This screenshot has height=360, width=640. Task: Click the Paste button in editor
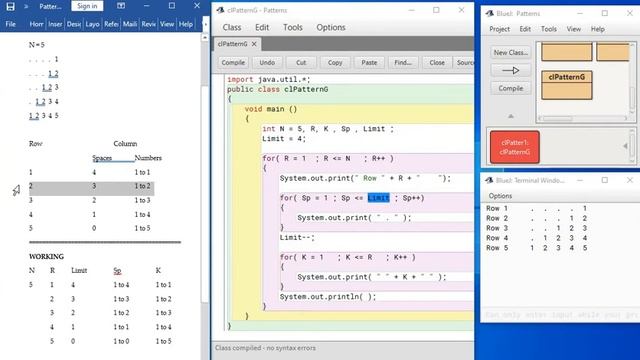click(369, 62)
